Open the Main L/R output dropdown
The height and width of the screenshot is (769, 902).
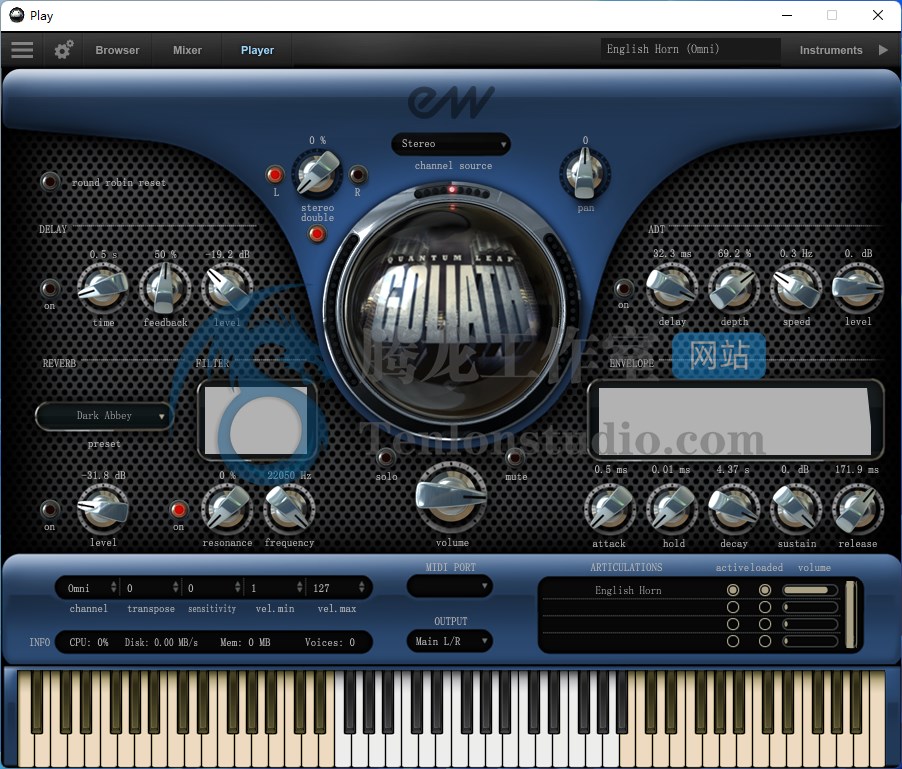[449, 641]
